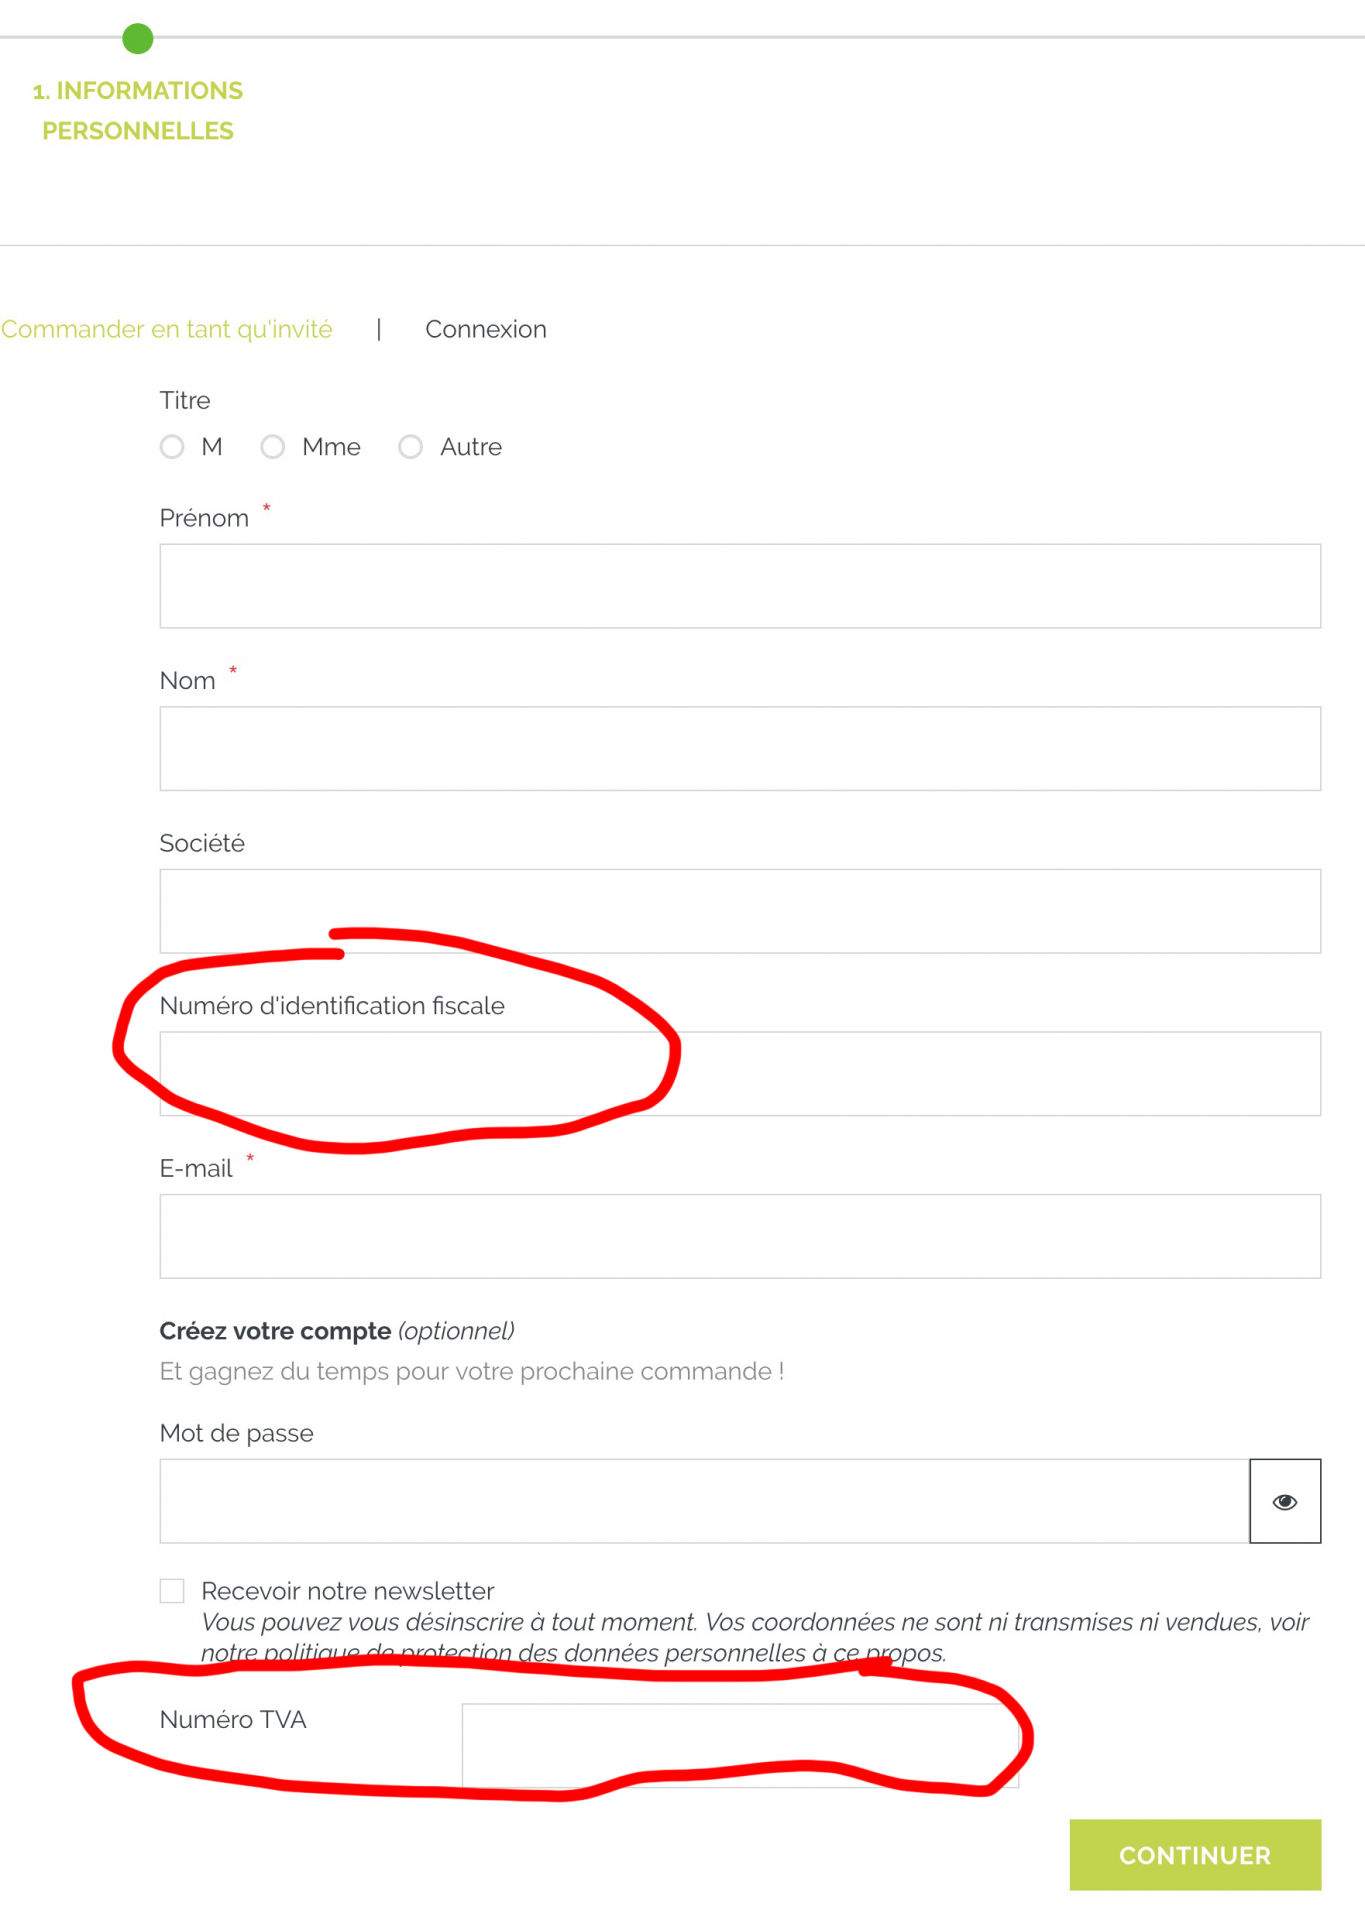Click the Créez votre compte heading
Screen dimensions: 1365x1920
275,1331
